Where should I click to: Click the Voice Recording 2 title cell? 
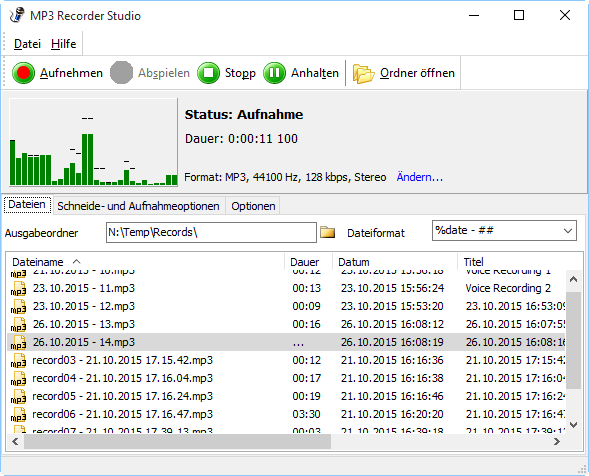[508, 288]
